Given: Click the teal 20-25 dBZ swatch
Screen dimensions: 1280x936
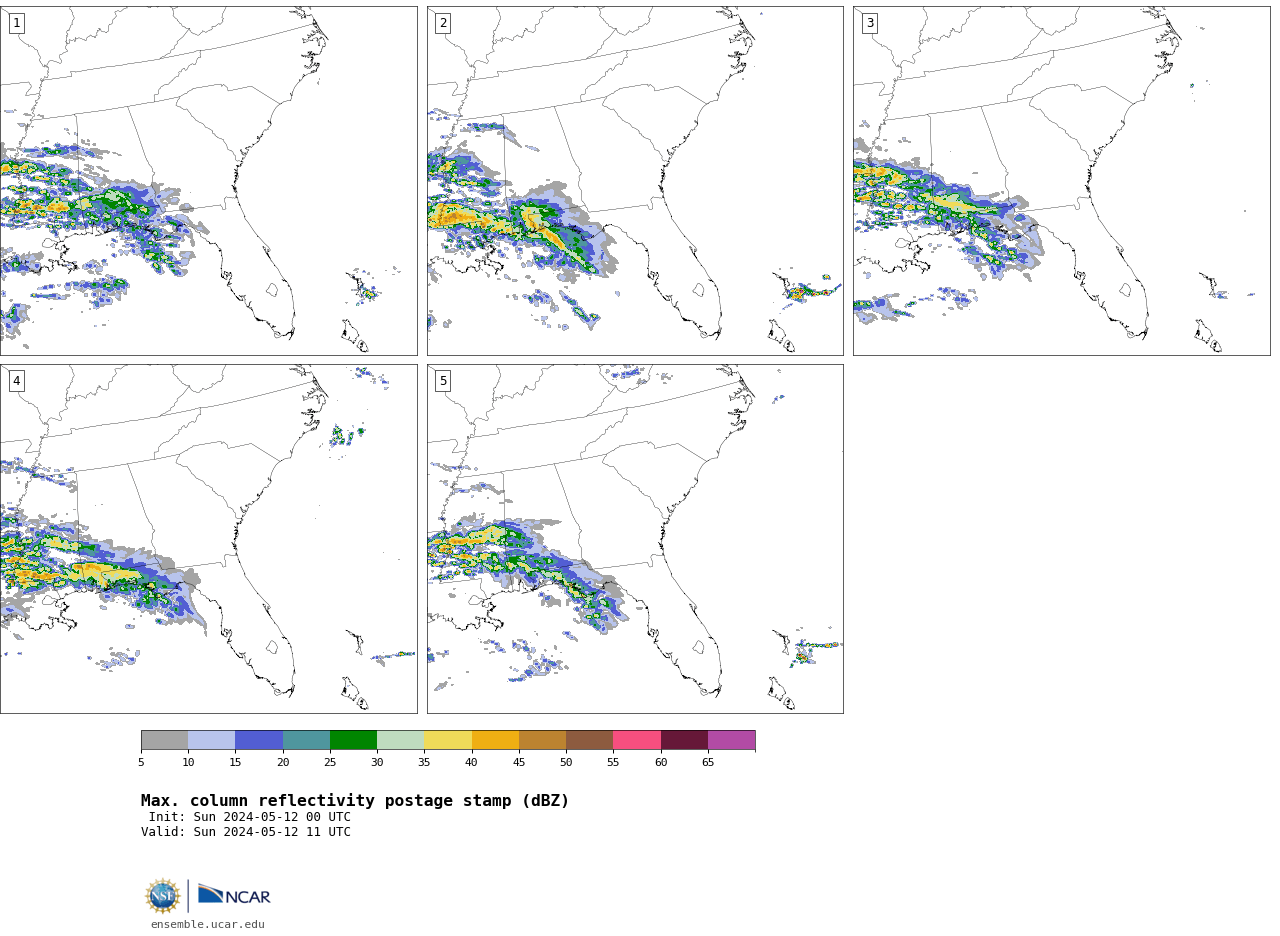Looking at the screenshot, I should [306, 740].
